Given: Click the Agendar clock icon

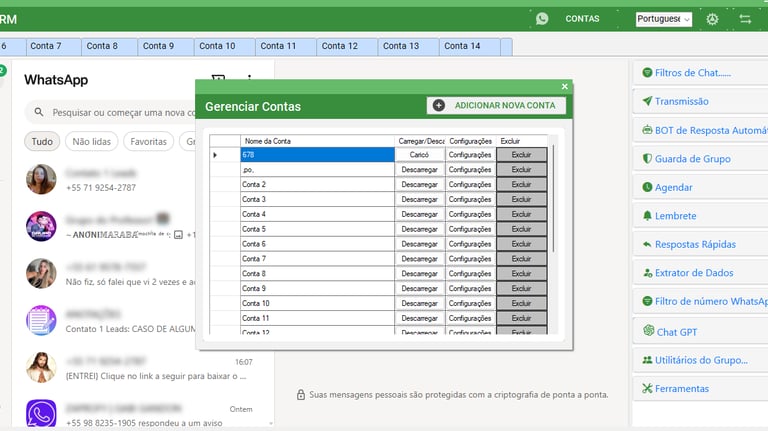Looking at the screenshot, I should coord(647,187).
